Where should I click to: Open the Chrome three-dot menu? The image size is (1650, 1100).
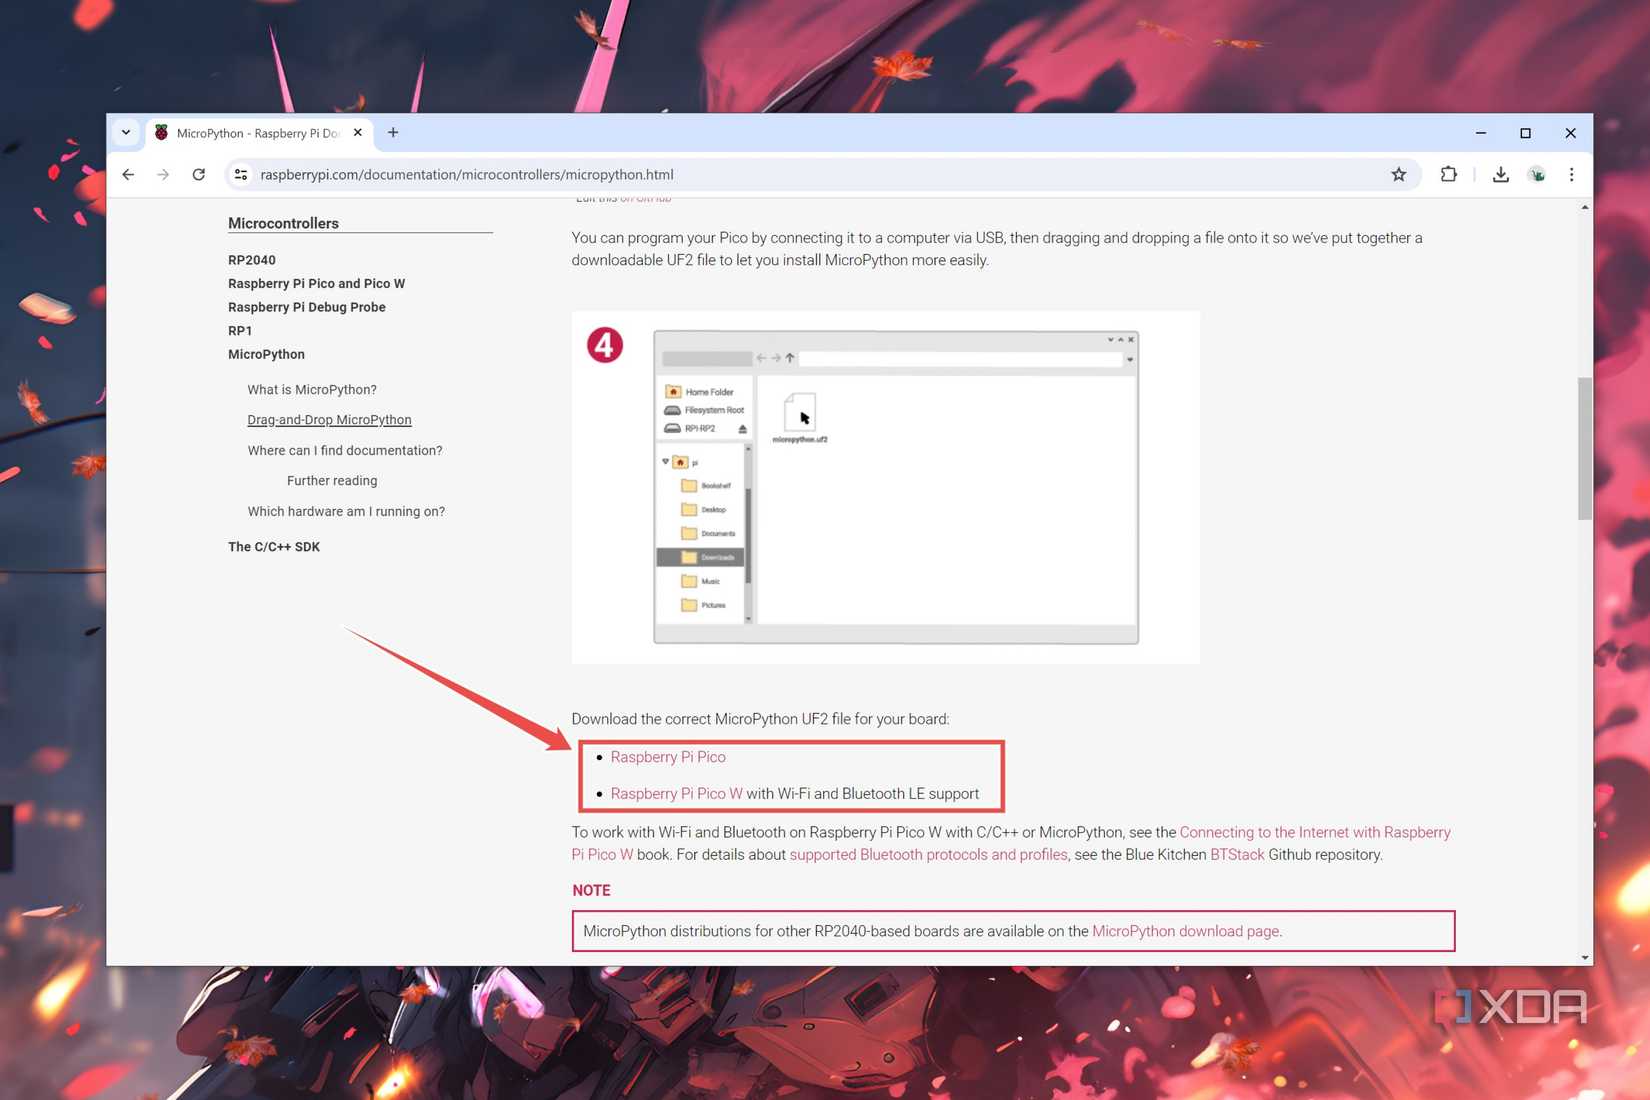1571,174
